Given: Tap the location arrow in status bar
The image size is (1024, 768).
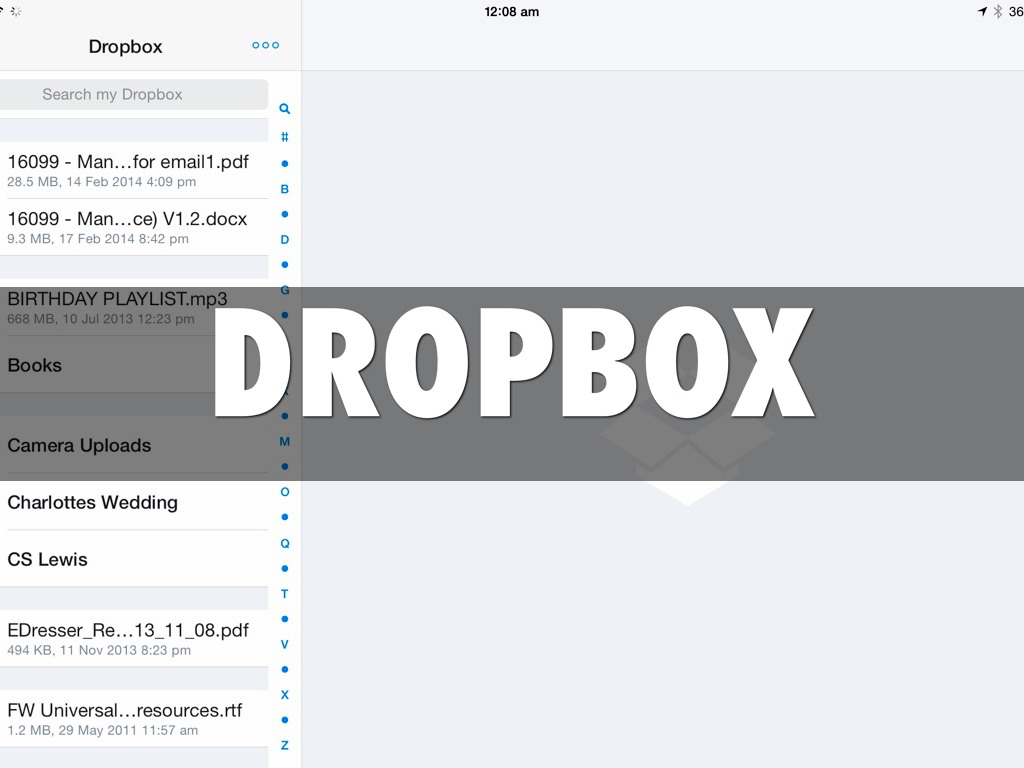Looking at the screenshot, I should point(982,12).
